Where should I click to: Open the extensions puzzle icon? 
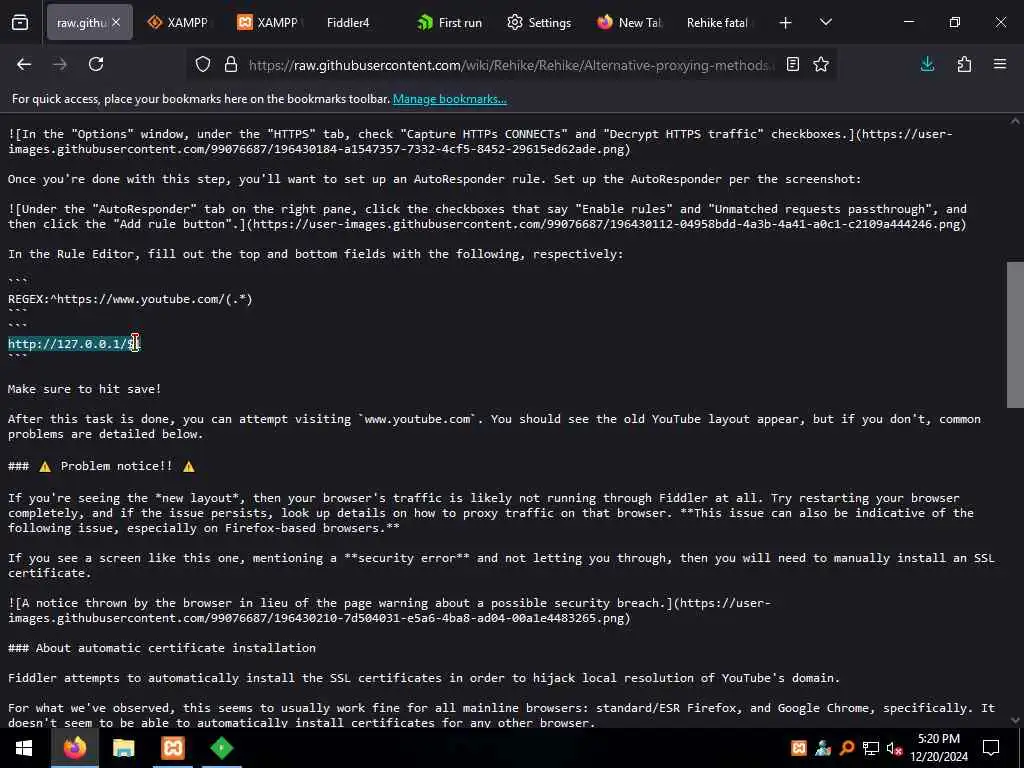click(x=964, y=64)
